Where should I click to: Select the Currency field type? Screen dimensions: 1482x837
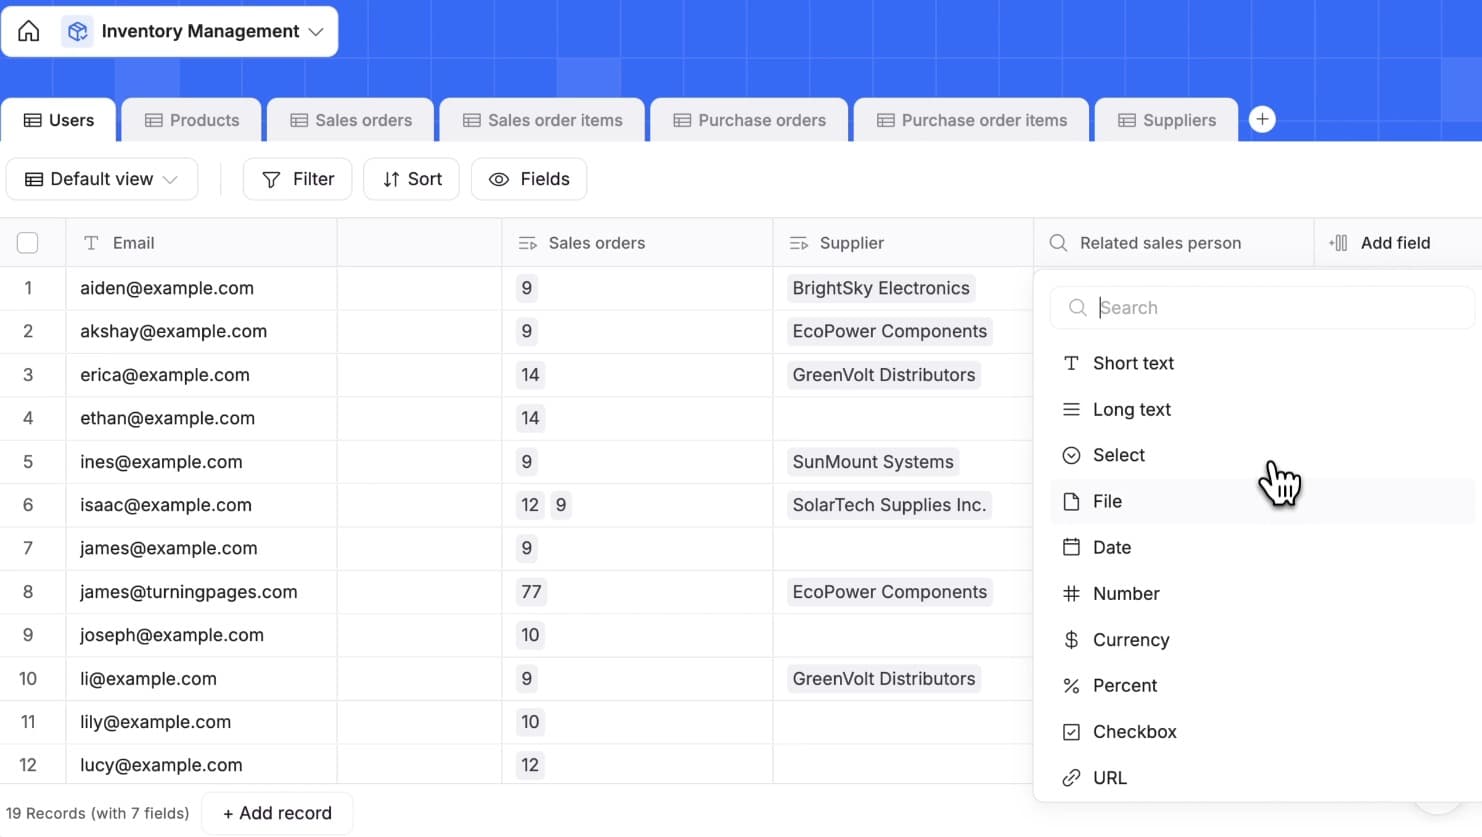pos(1130,640)
